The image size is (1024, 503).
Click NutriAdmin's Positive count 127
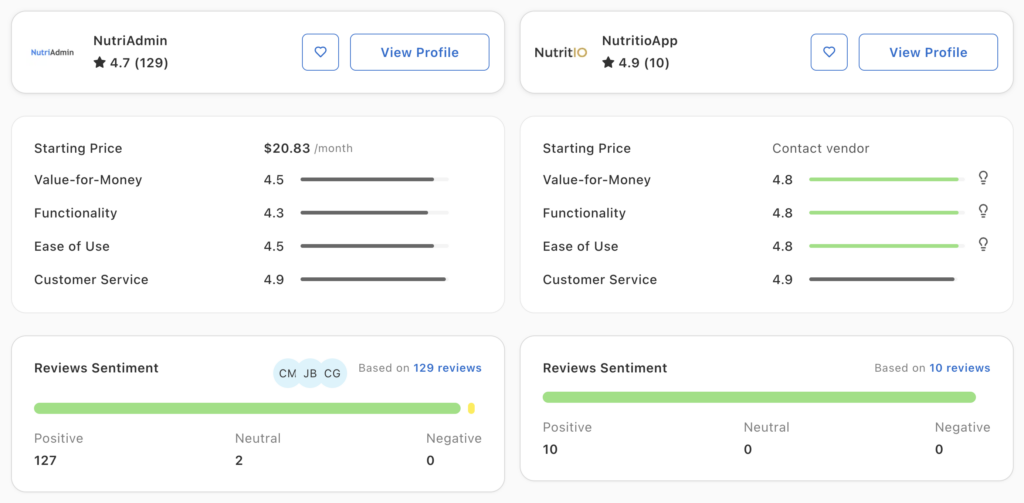click(x=45, y=461)
